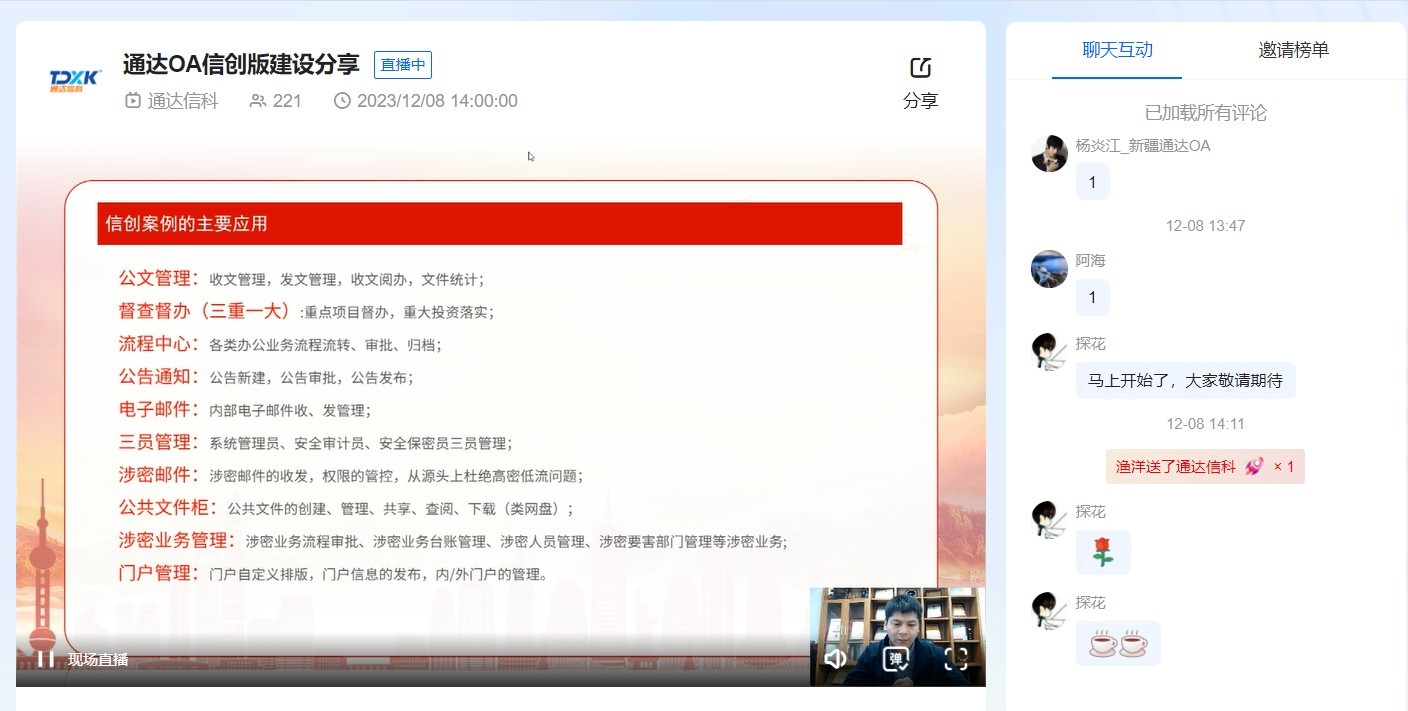Open the 邀请榜单 tab

(1294, 50)
